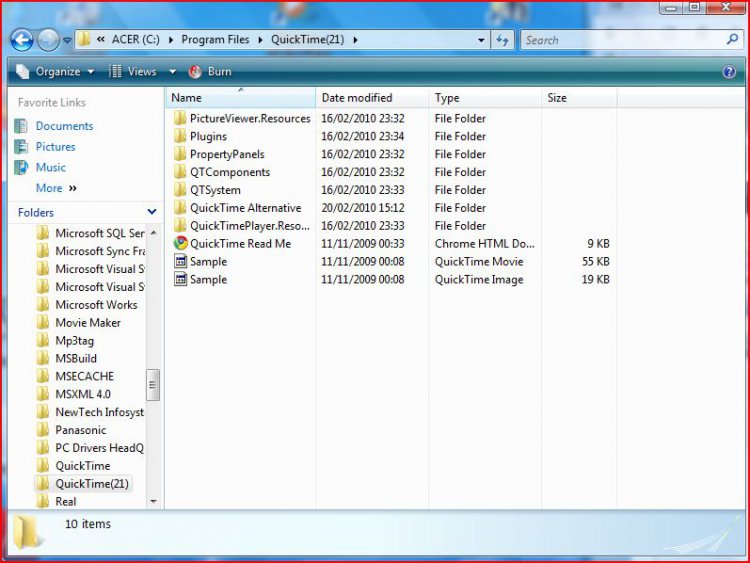Navigate to Program Files breadcrumb
The height and width of the screenshot is (563, 750).
click(215, 40)
